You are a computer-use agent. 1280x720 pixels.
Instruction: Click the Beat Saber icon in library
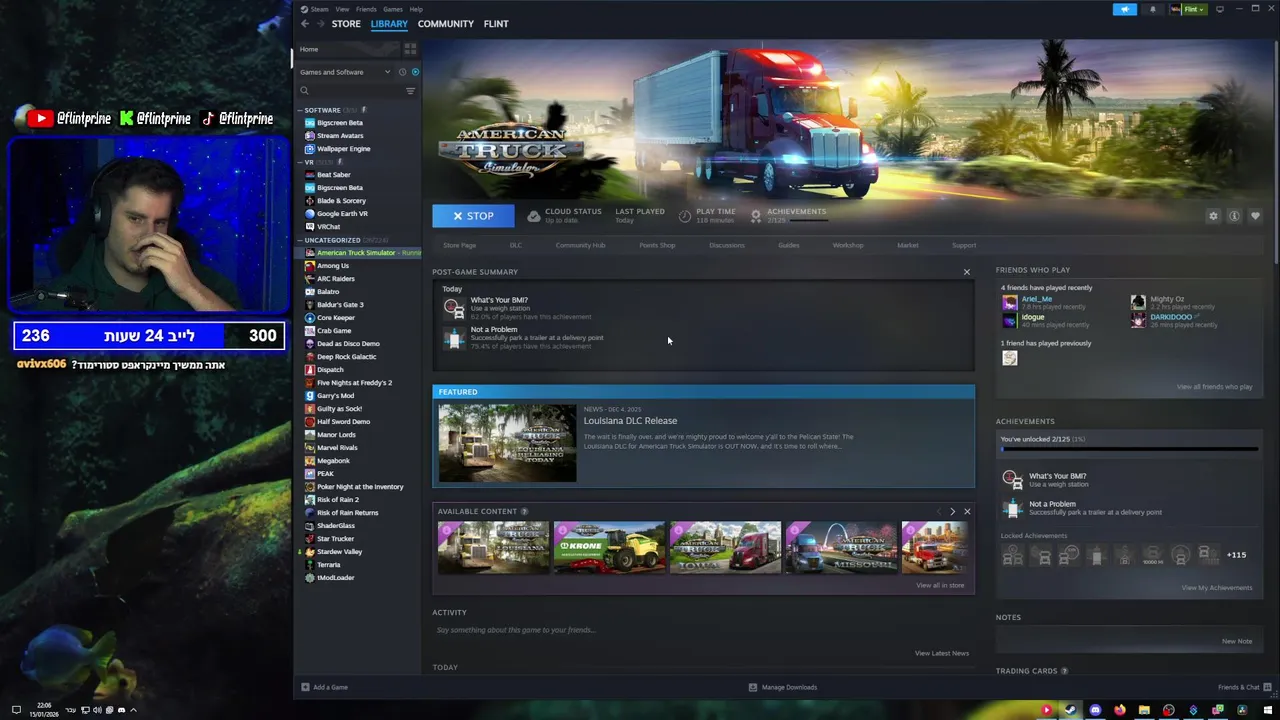pyautogui.click(x=310, y=175)
